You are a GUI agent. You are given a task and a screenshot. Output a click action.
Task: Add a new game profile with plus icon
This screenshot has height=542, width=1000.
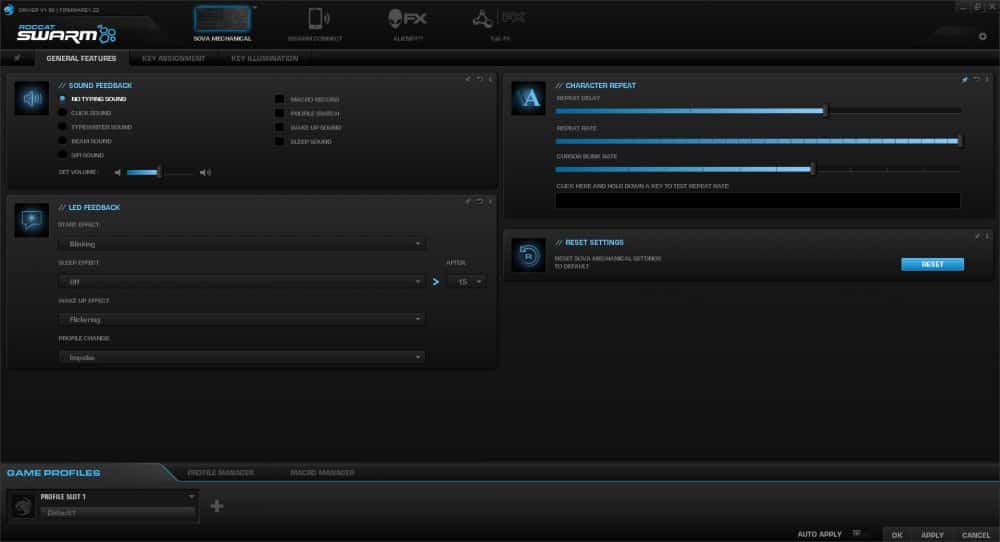tap(217, 506)
